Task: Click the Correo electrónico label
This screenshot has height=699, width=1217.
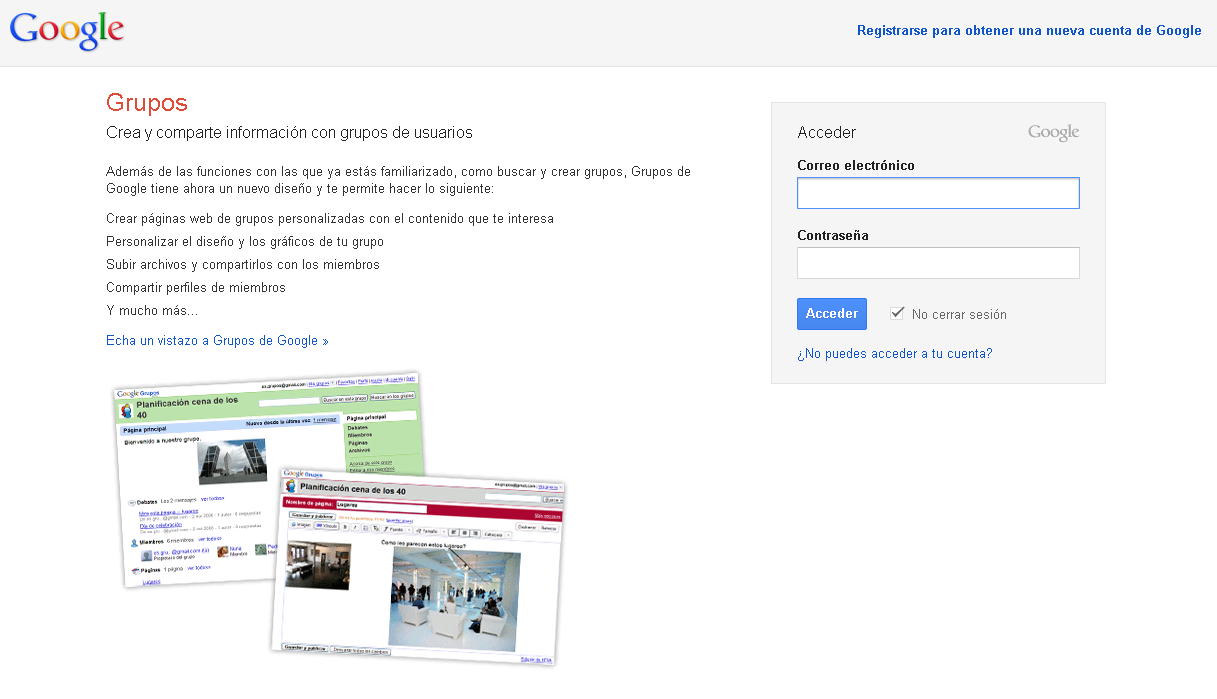Action: (x=856, y=165)
